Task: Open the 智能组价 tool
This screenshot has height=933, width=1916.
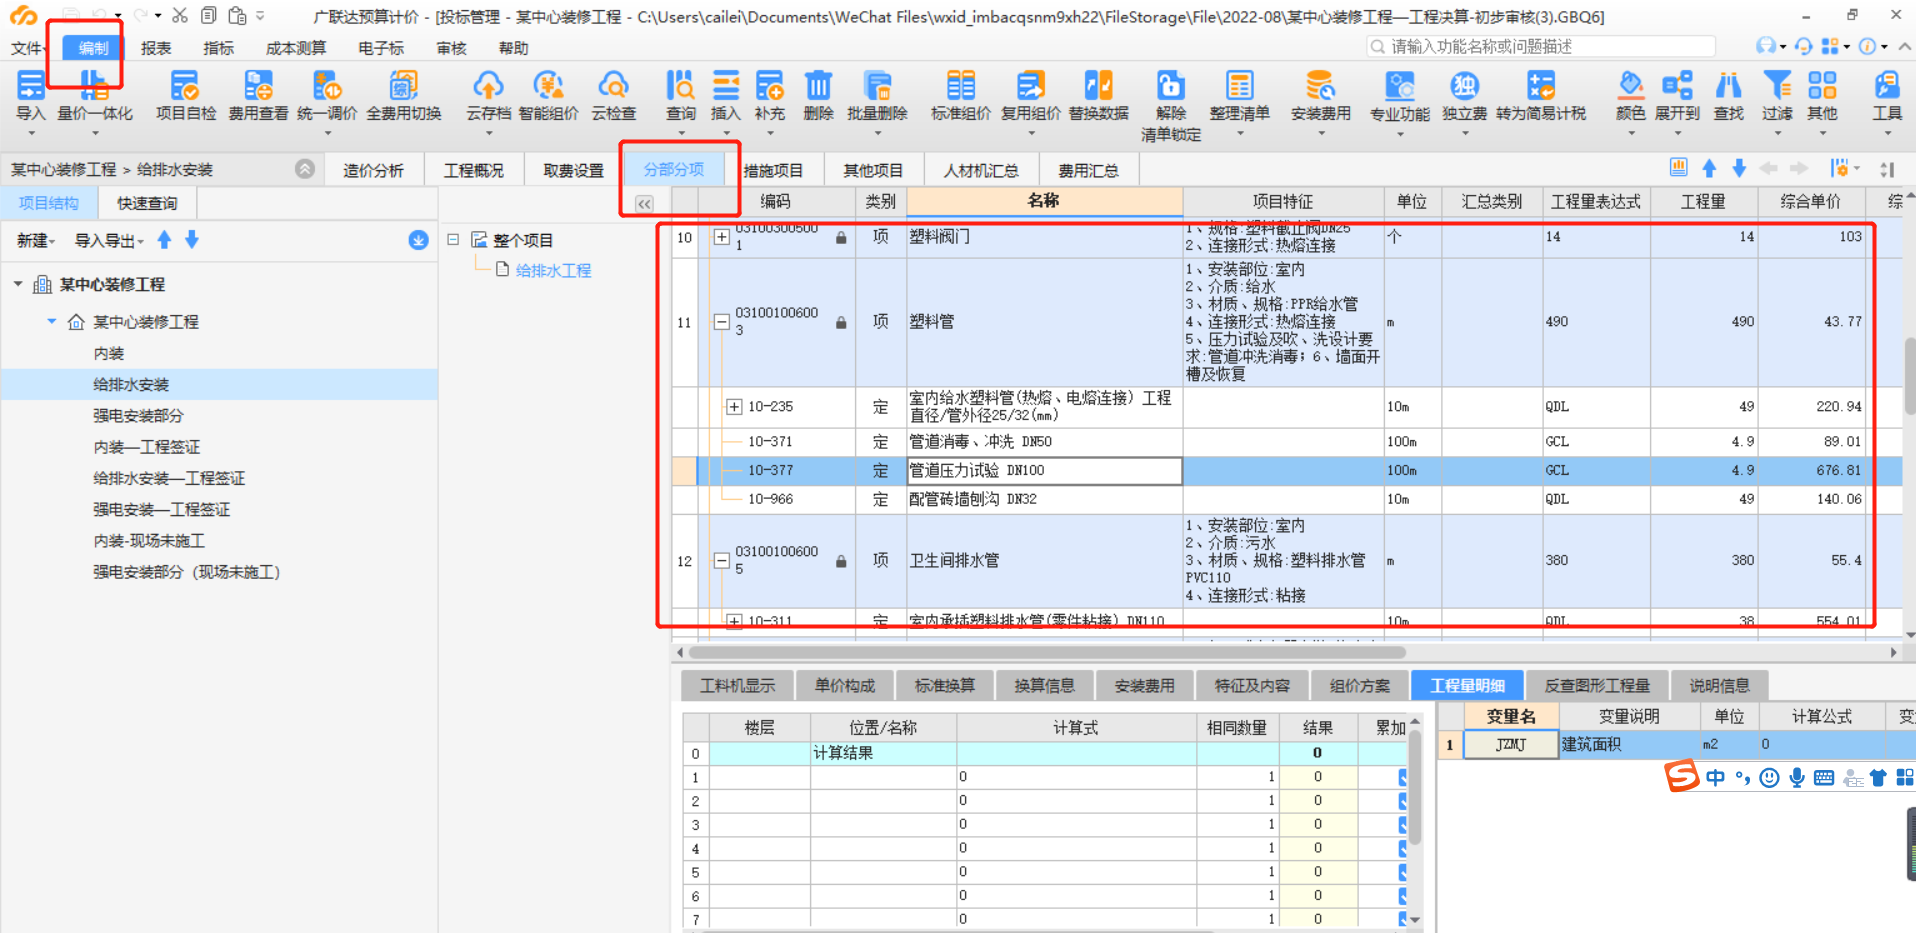Action: tap(548, 100)
